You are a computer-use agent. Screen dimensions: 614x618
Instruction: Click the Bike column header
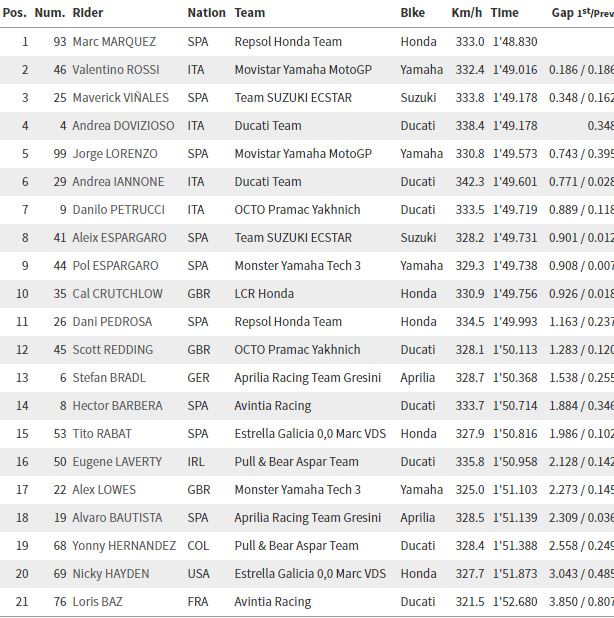413,13
